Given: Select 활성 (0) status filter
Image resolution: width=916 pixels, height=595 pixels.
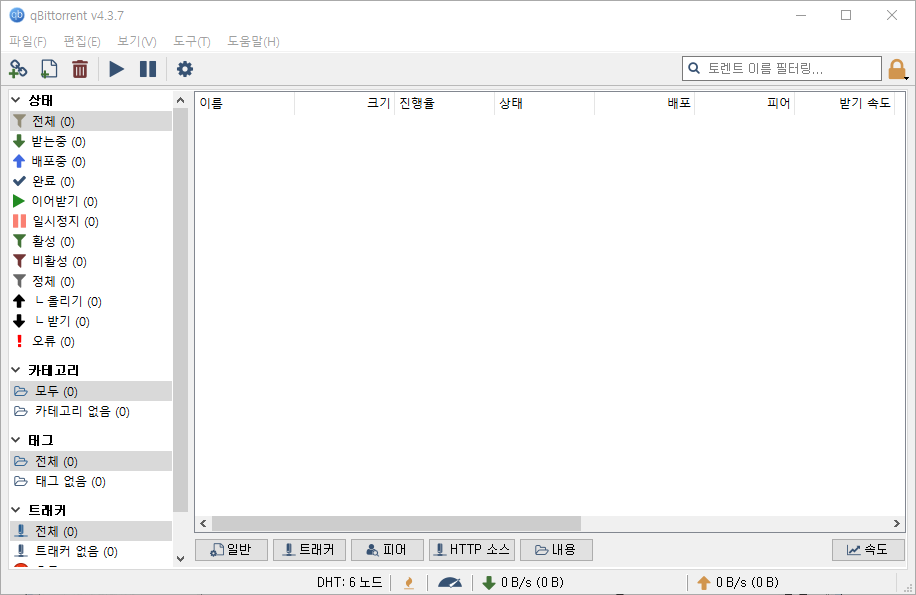Looking at the screenshot, I should click(91, 241).
